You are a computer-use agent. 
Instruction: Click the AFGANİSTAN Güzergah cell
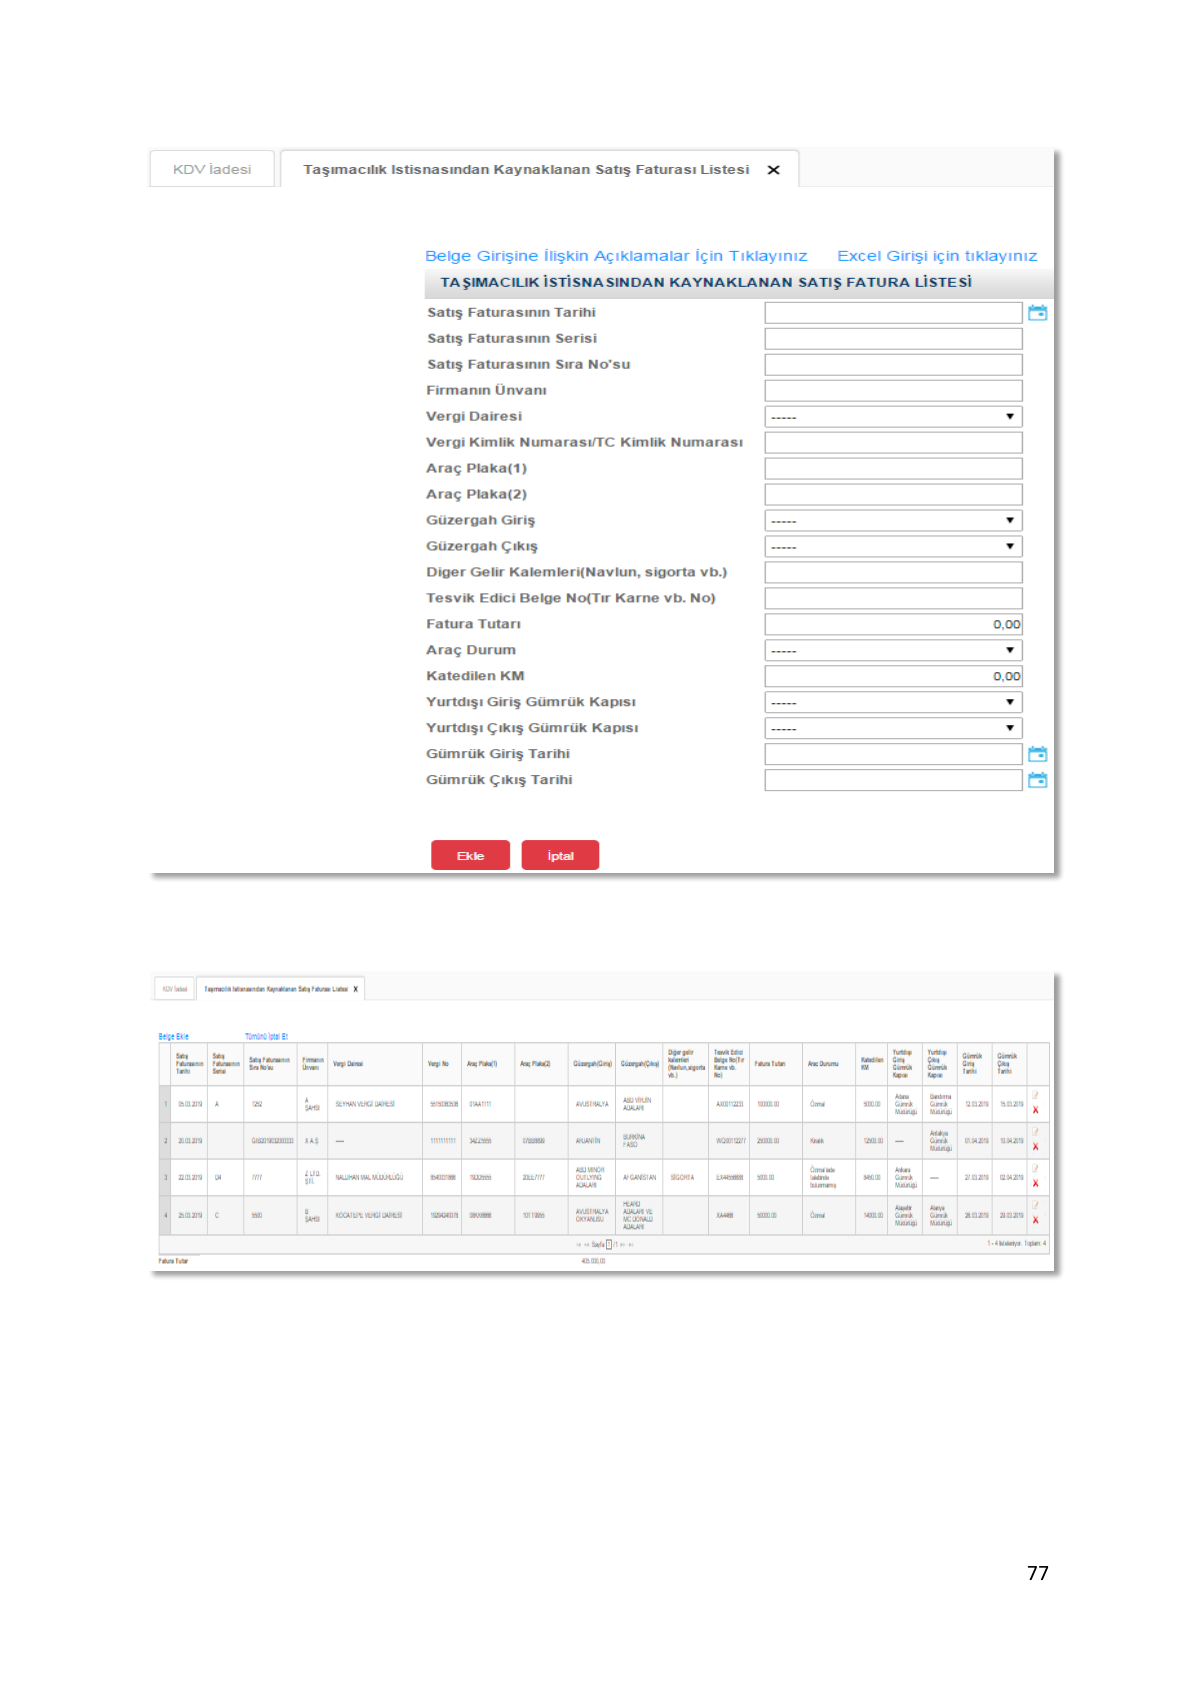click(x=640, y=1178)
